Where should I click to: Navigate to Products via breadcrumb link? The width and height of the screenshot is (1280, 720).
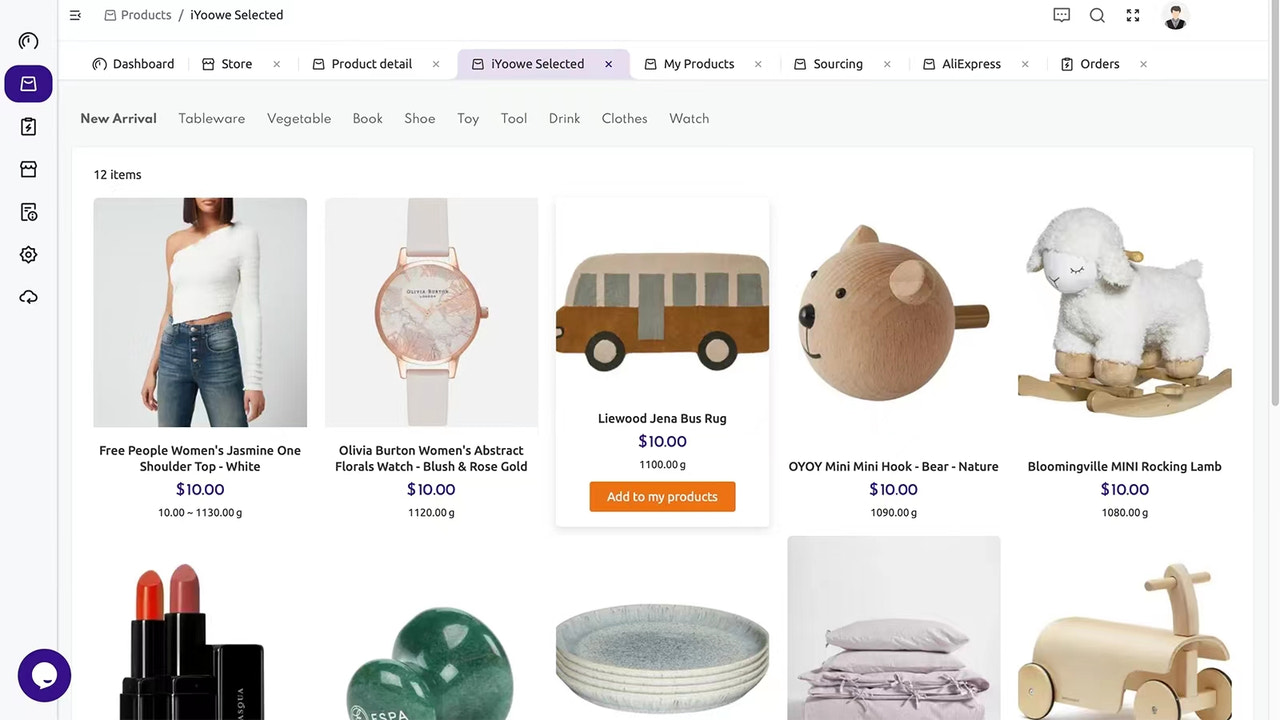pyautogui.click(x=146, y=14)
